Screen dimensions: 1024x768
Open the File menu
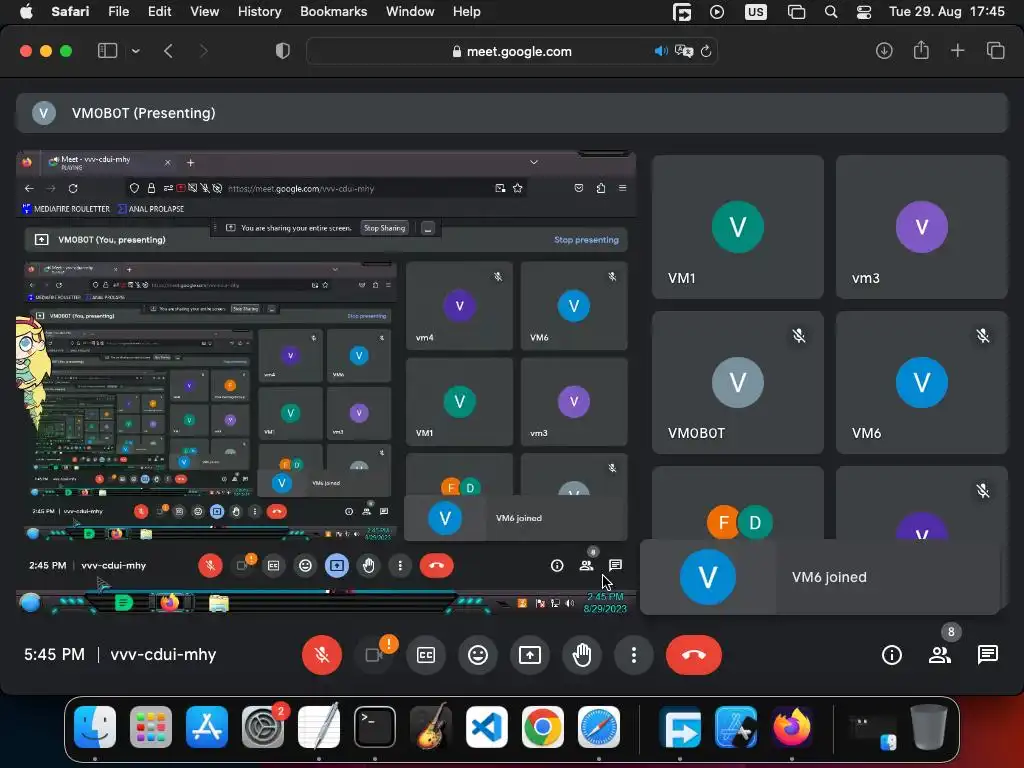pyautogui.click(x=118, y=12)
